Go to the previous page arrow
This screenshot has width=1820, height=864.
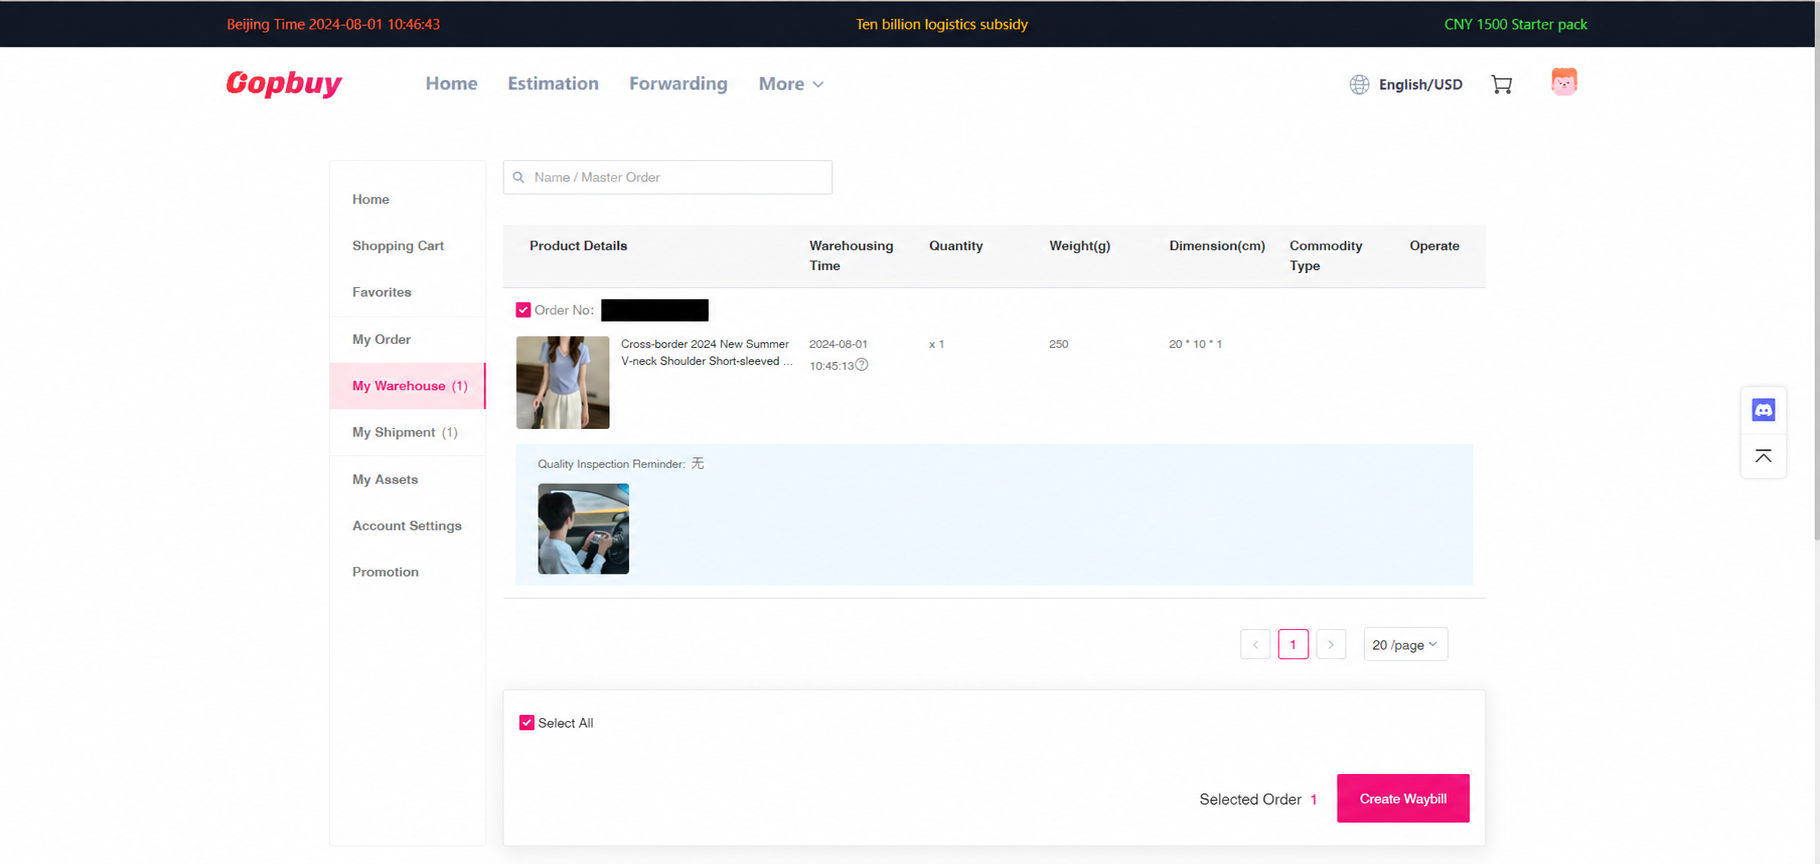tap(1255, 645)
